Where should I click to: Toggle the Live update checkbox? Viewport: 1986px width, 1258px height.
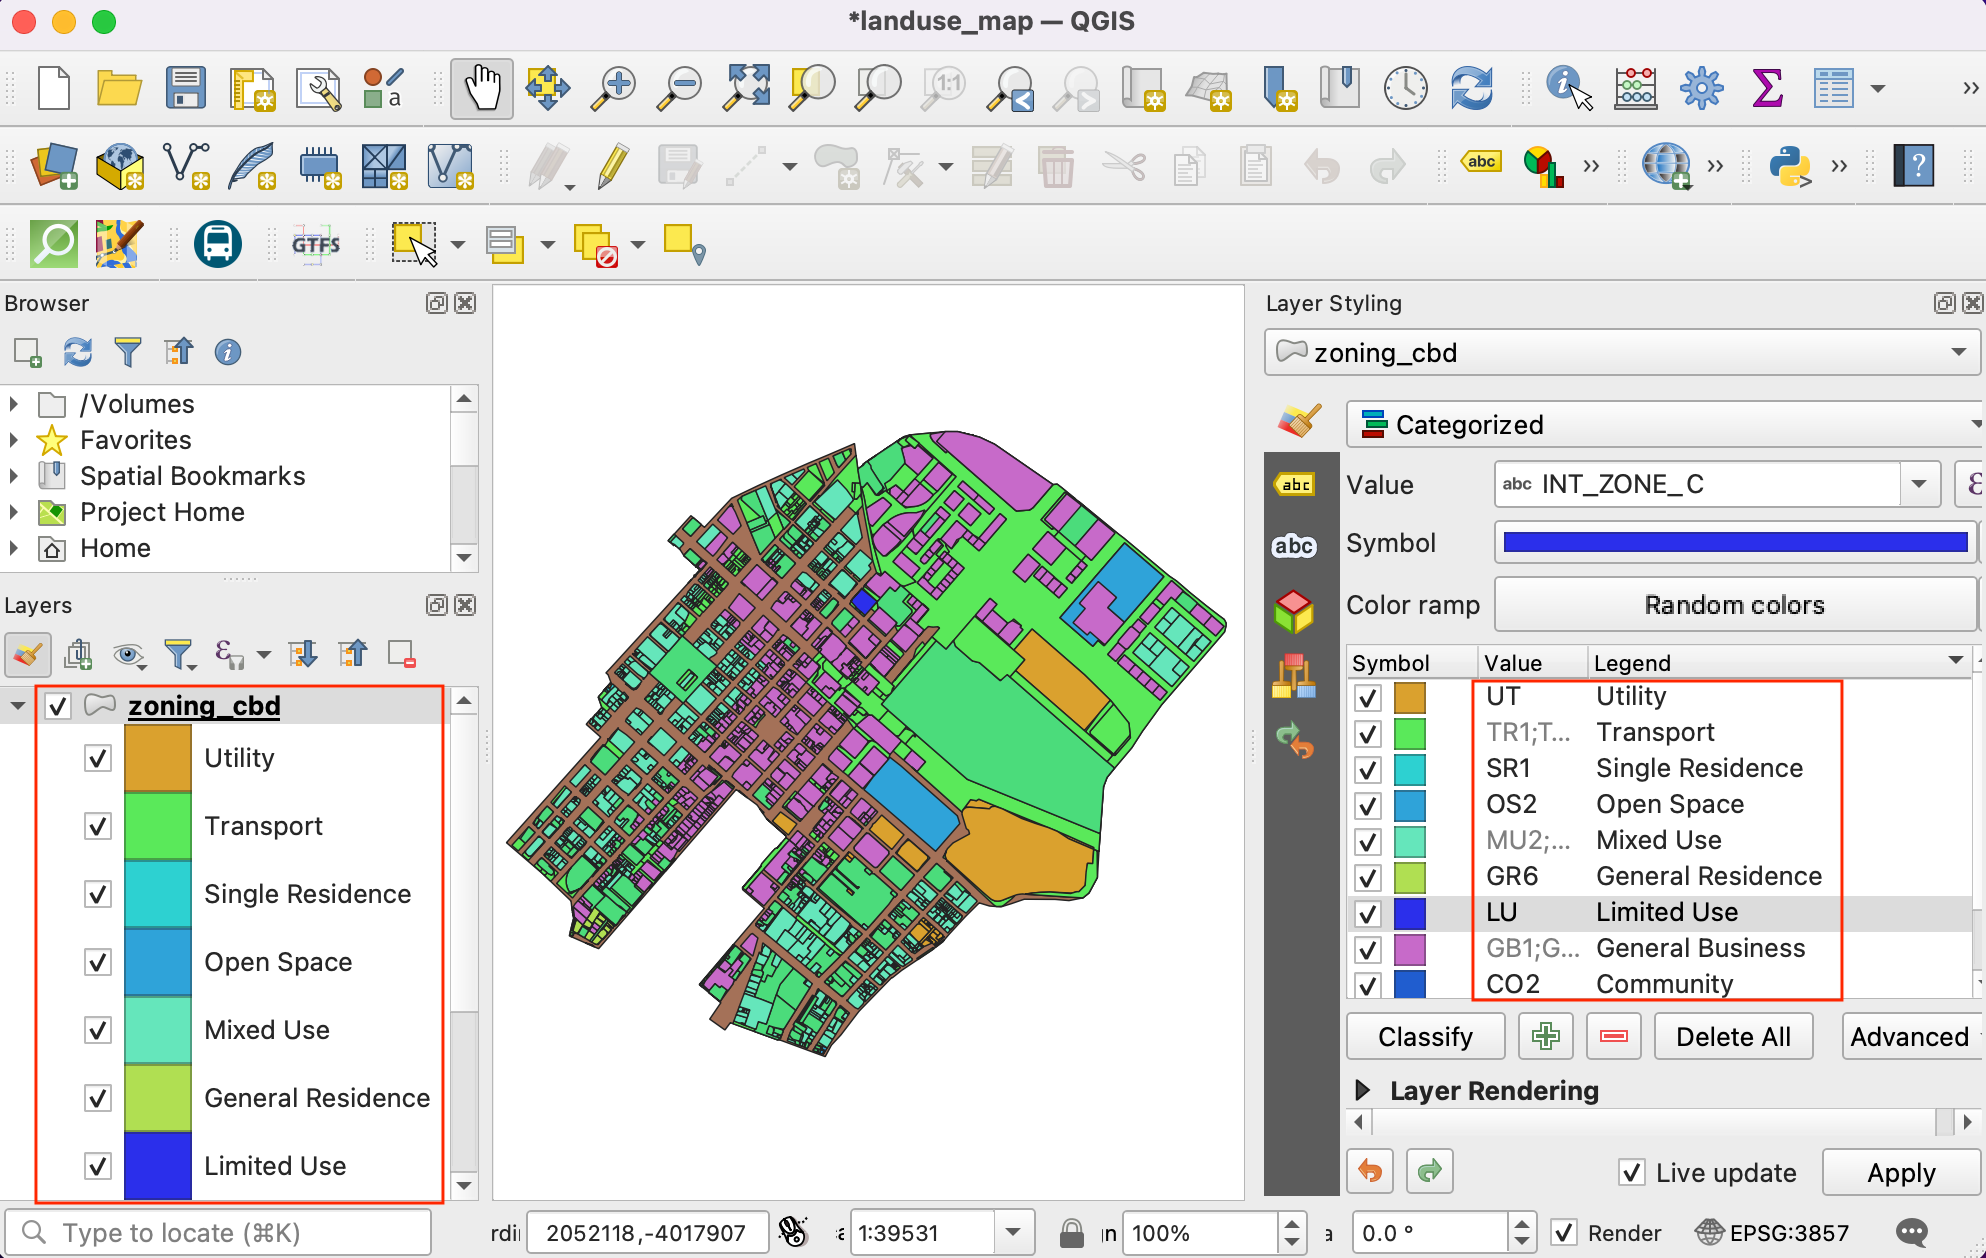point(1632,1172)
